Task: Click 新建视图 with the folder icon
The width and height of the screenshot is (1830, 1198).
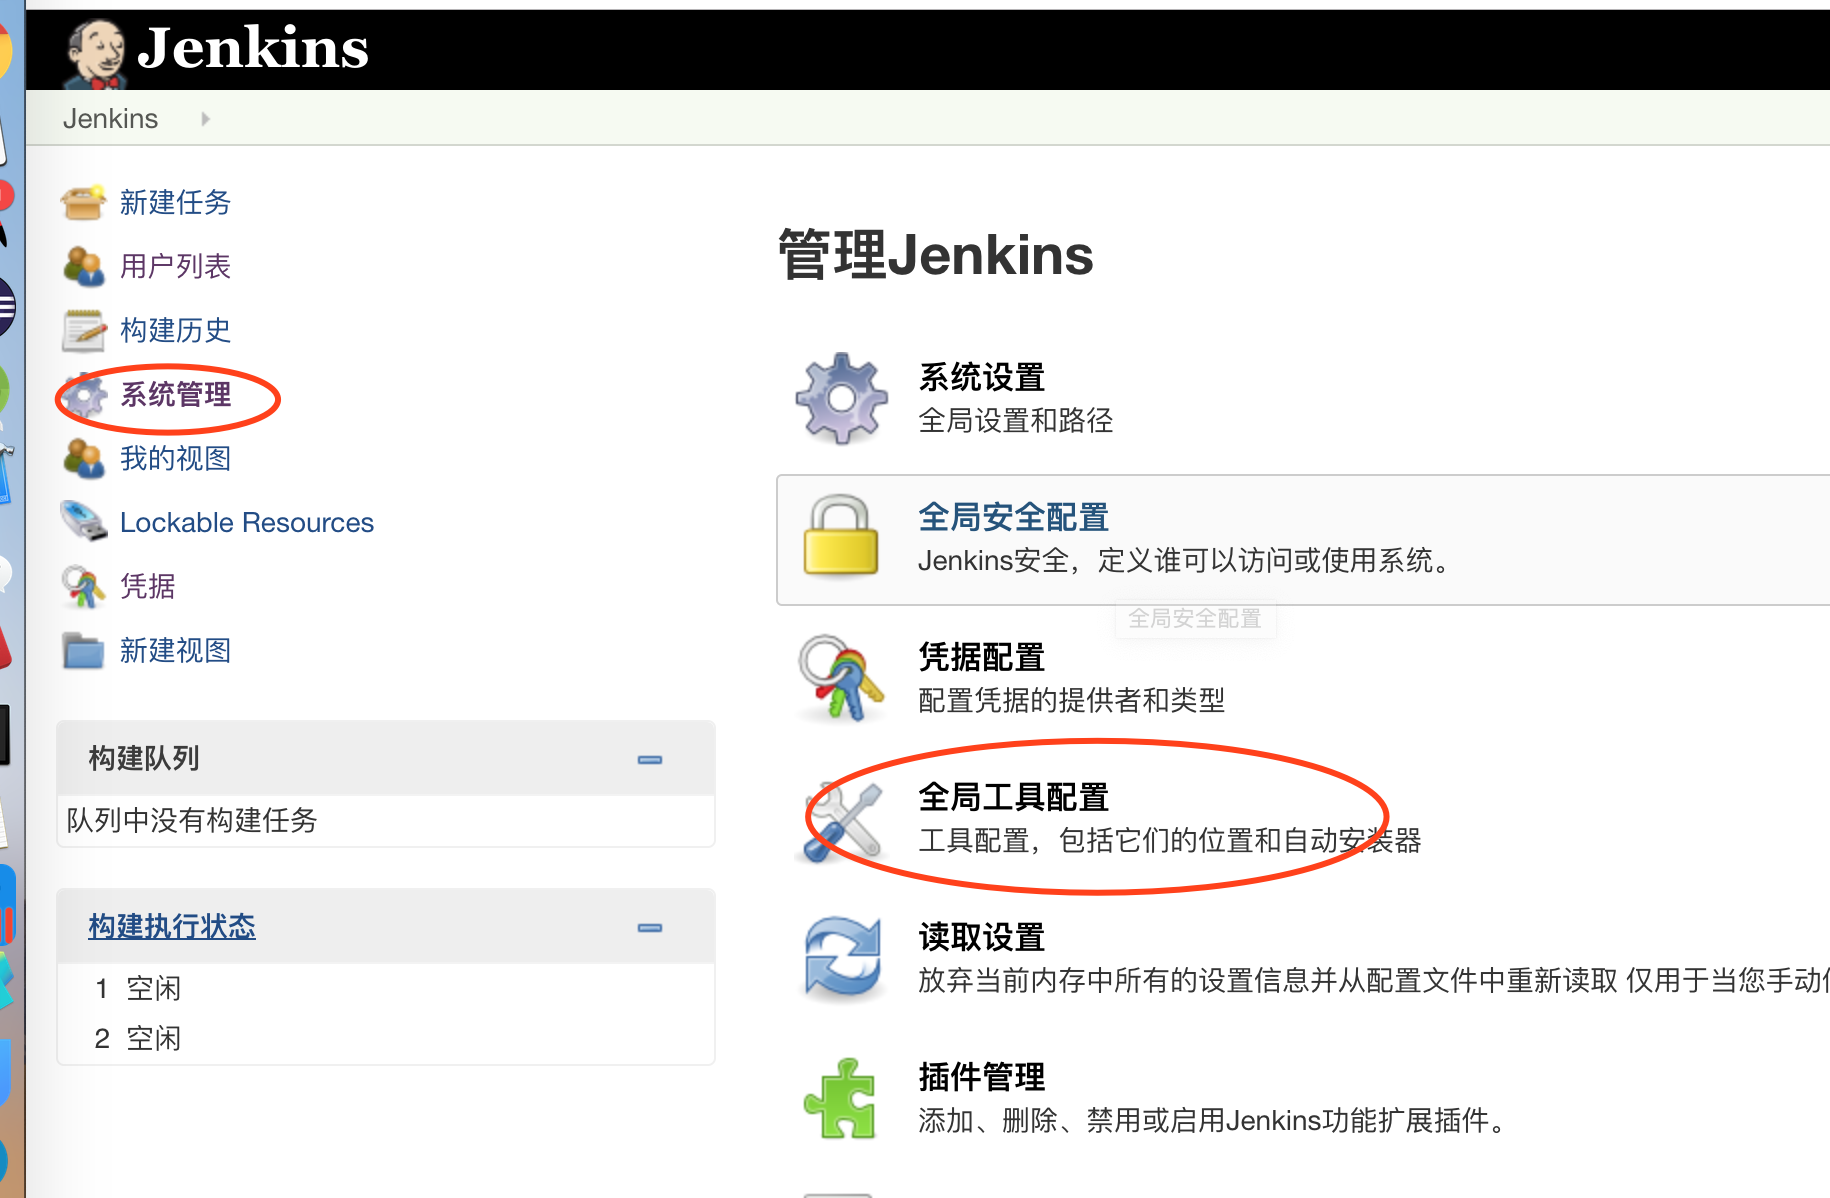Action: coord(176,650)
